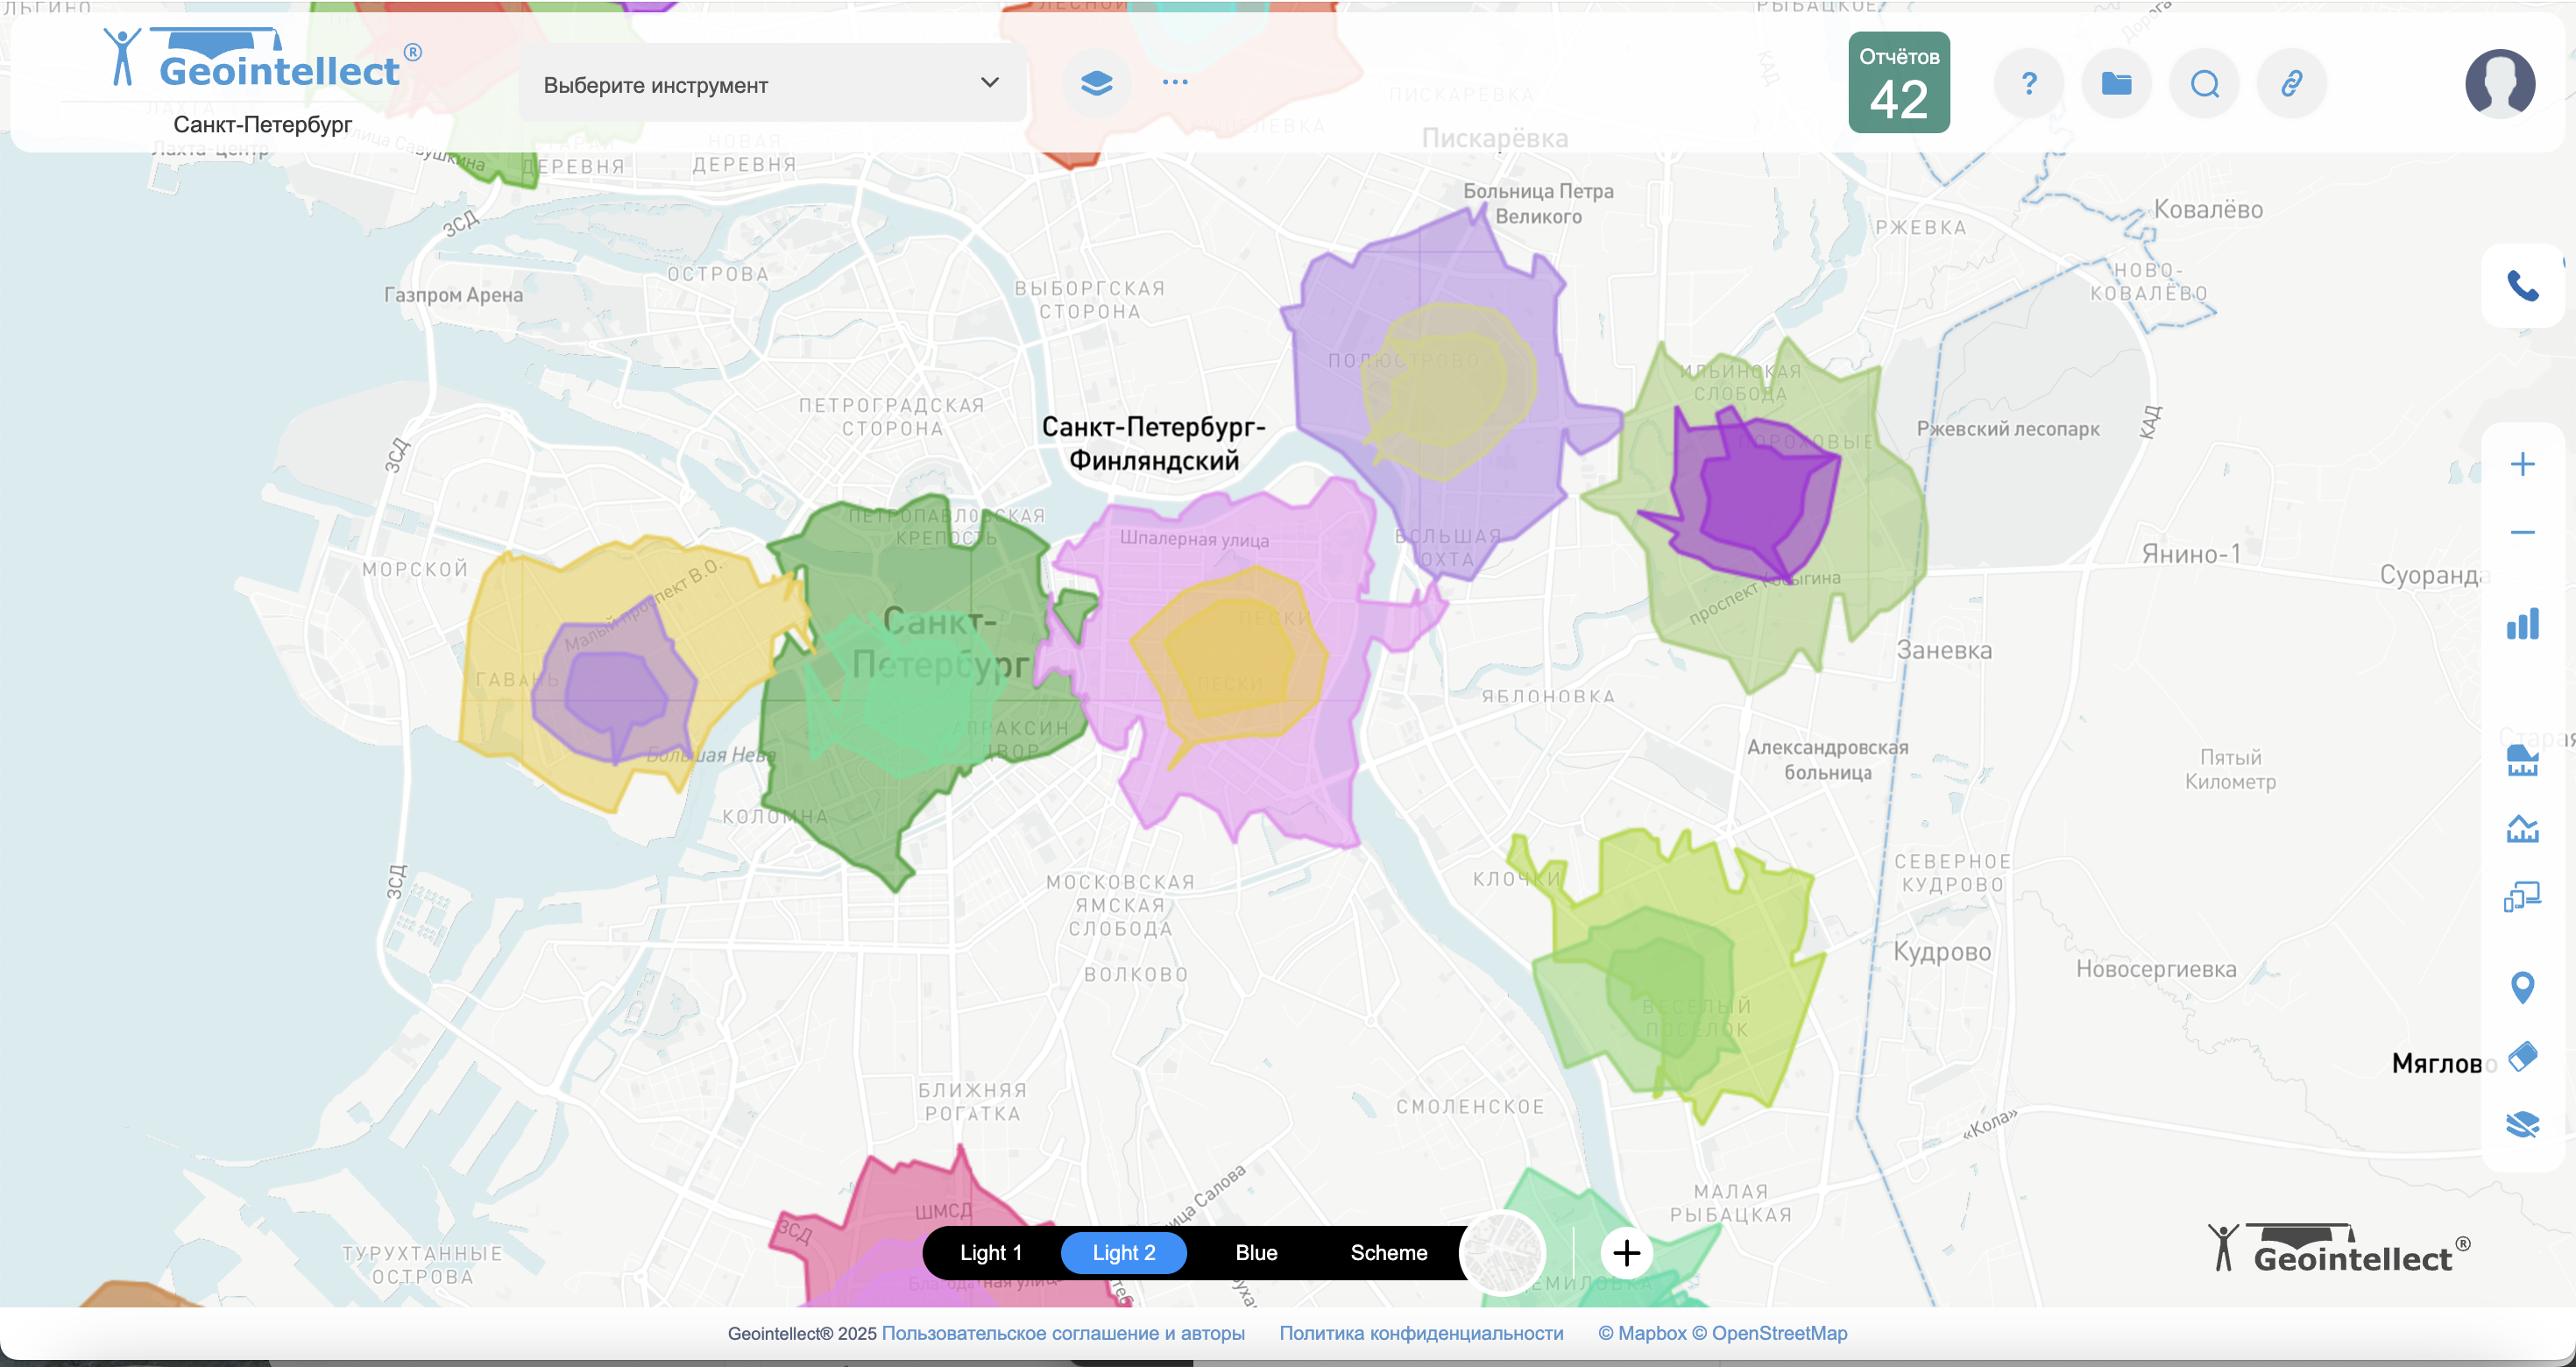This screenshot has width=2576, height=1367.
Task: Click the 'Санкт-Петербург' city name under logo
Action: tap(263, 125)
